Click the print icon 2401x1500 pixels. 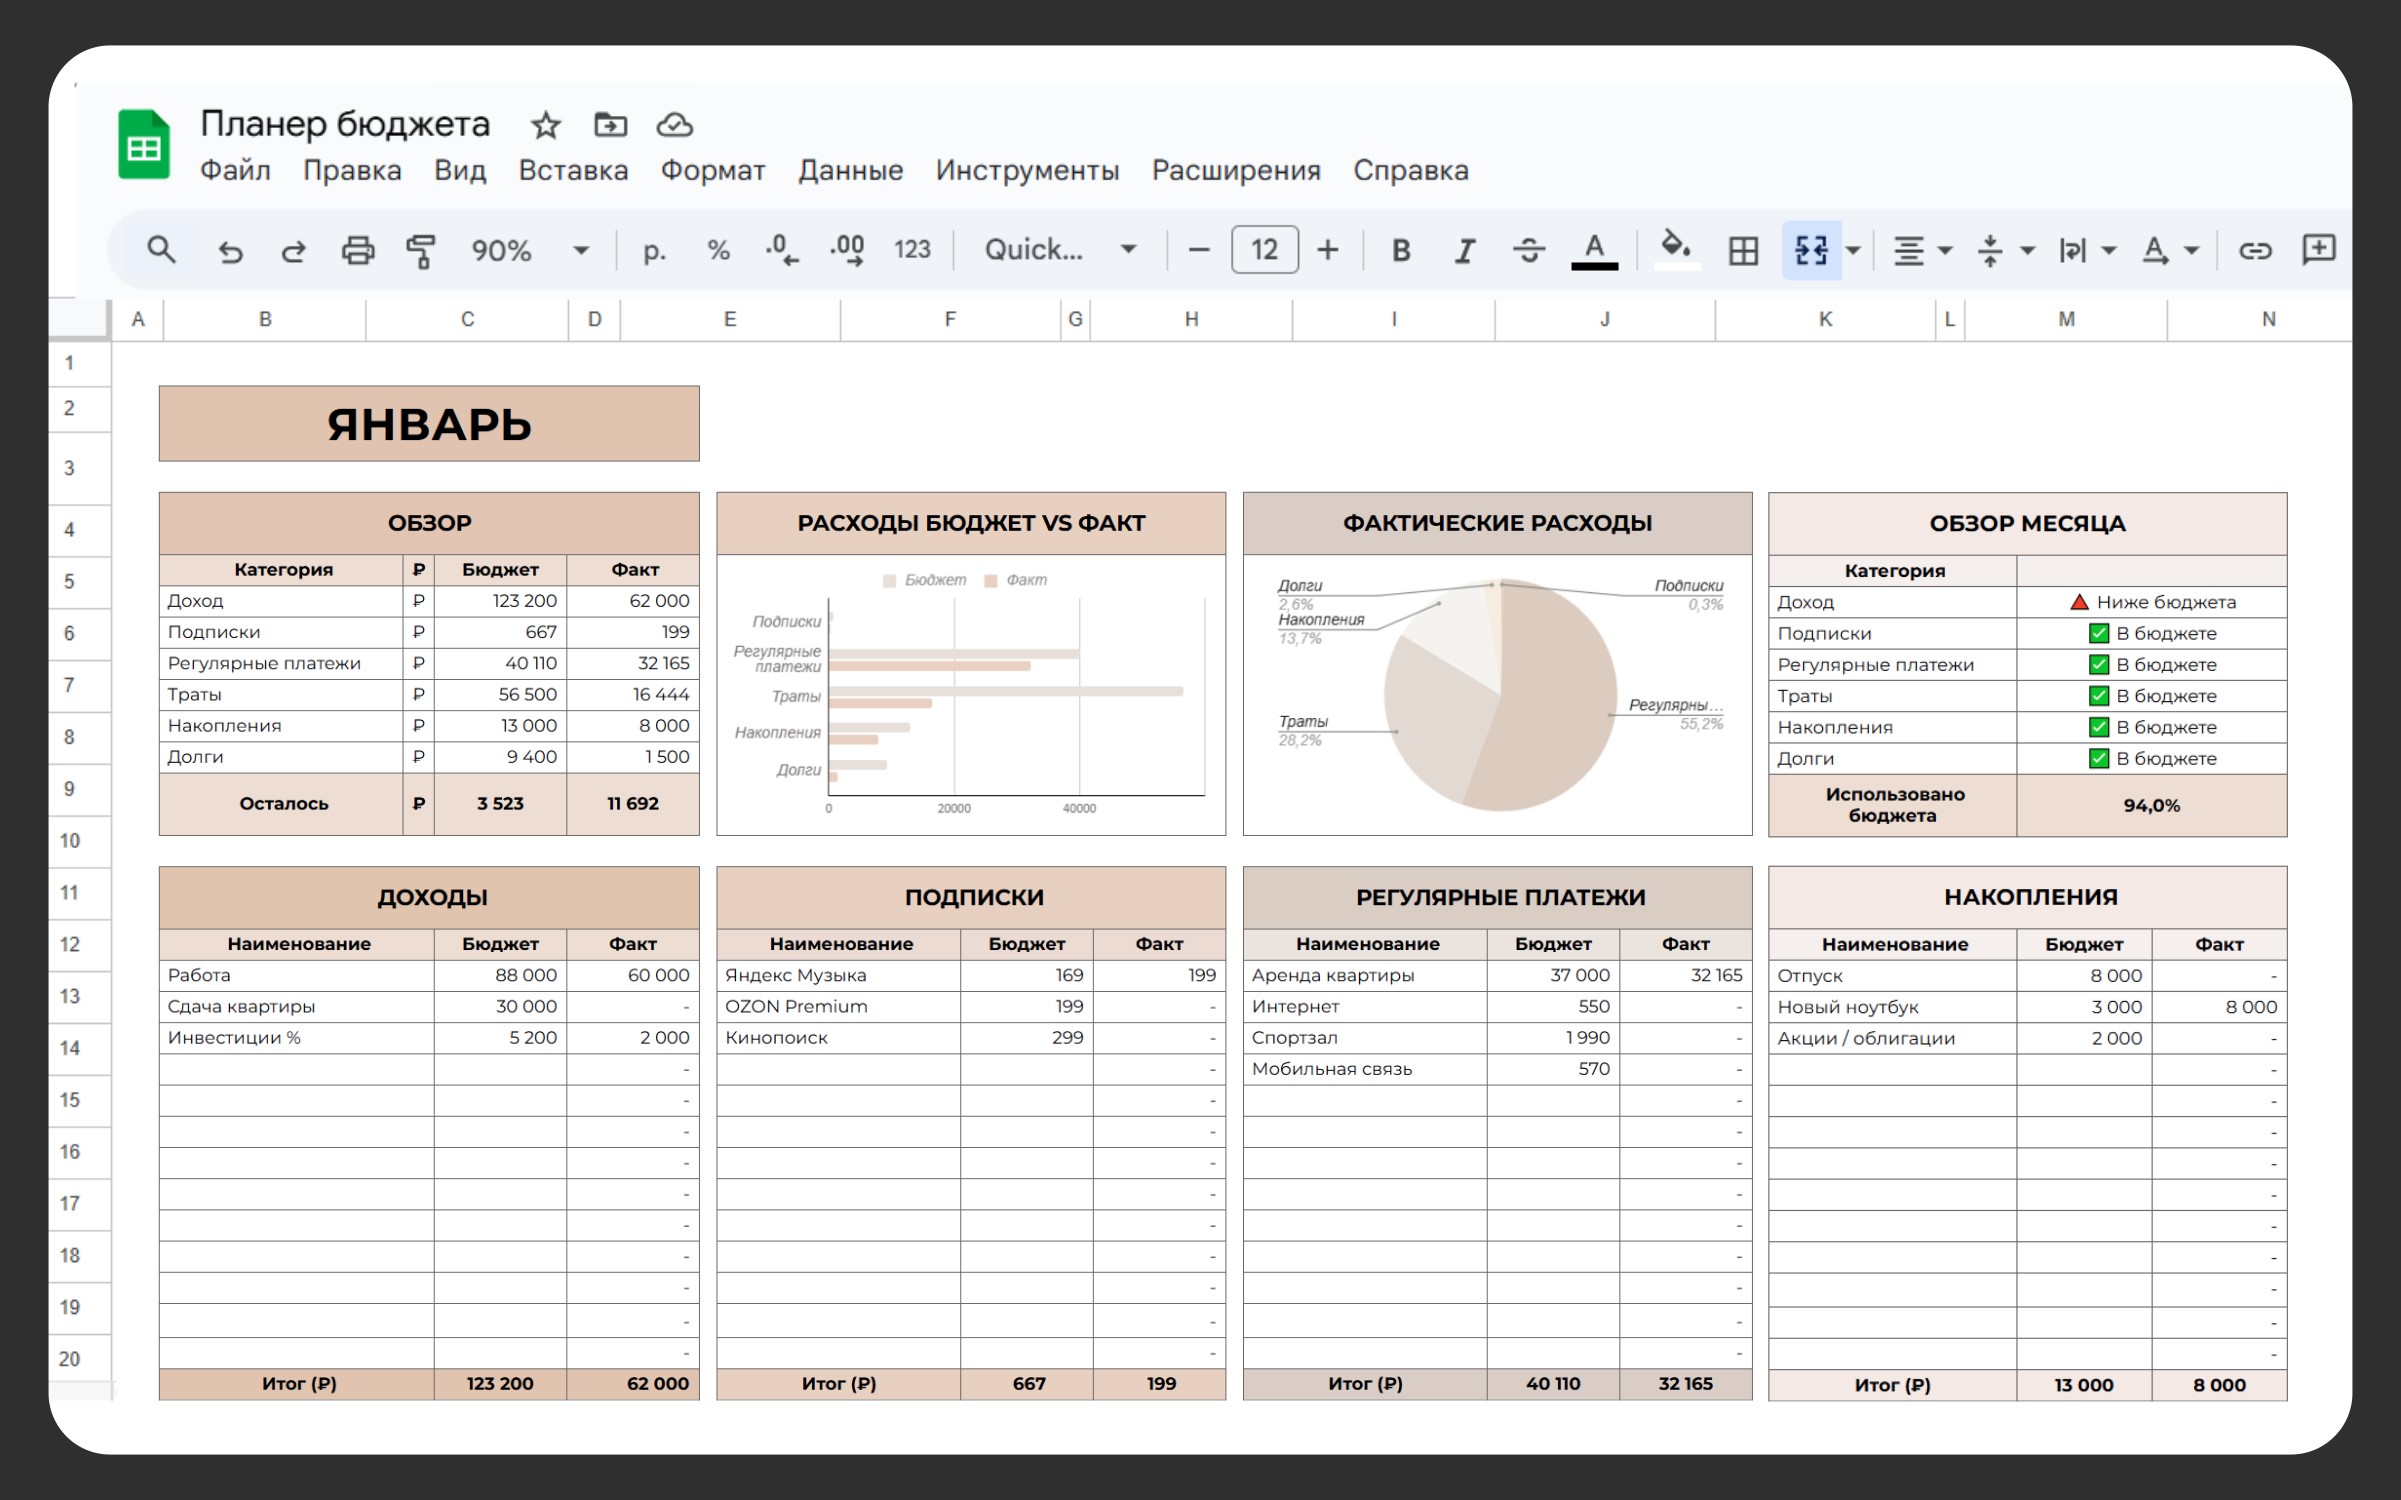[357, 250]
